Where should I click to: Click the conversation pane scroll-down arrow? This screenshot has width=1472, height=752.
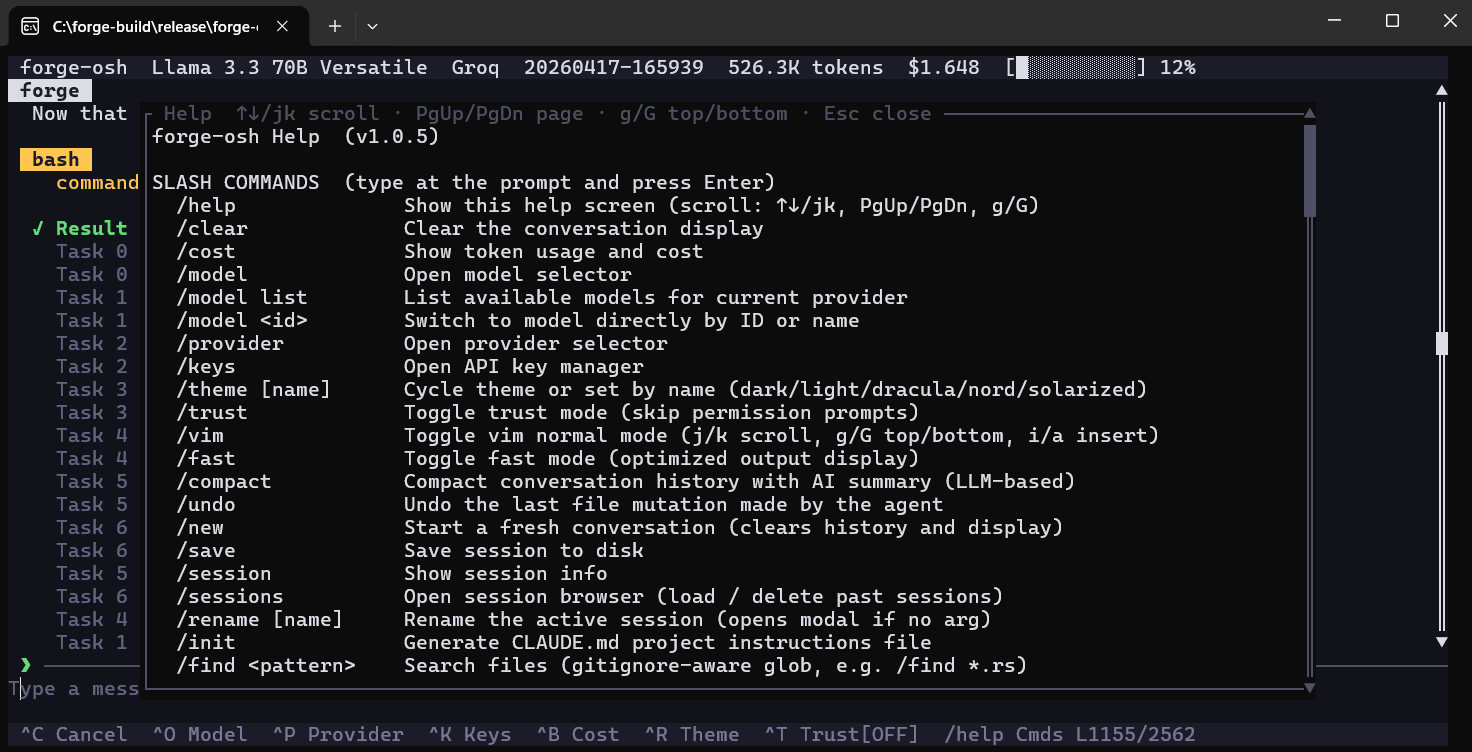[1441, 641]
